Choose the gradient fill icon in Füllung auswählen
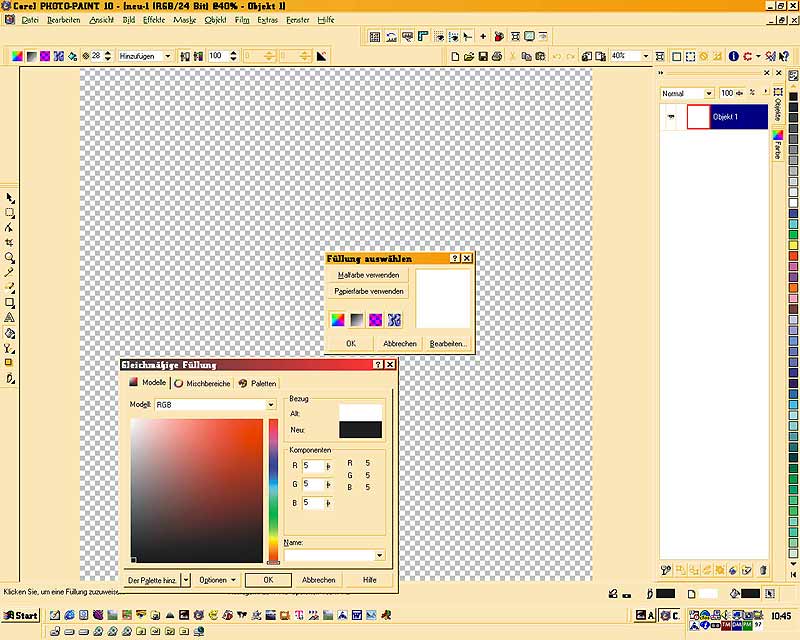This screenshot has width=800, height=640. [x=357, y=320]
